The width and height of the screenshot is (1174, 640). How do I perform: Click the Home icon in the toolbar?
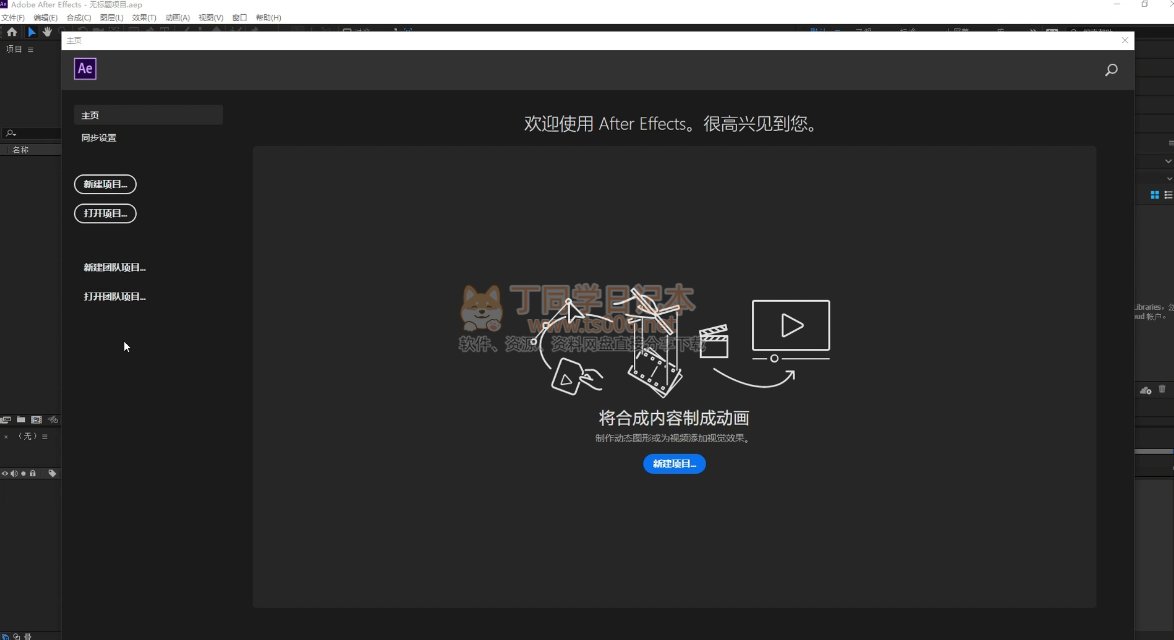12,32
